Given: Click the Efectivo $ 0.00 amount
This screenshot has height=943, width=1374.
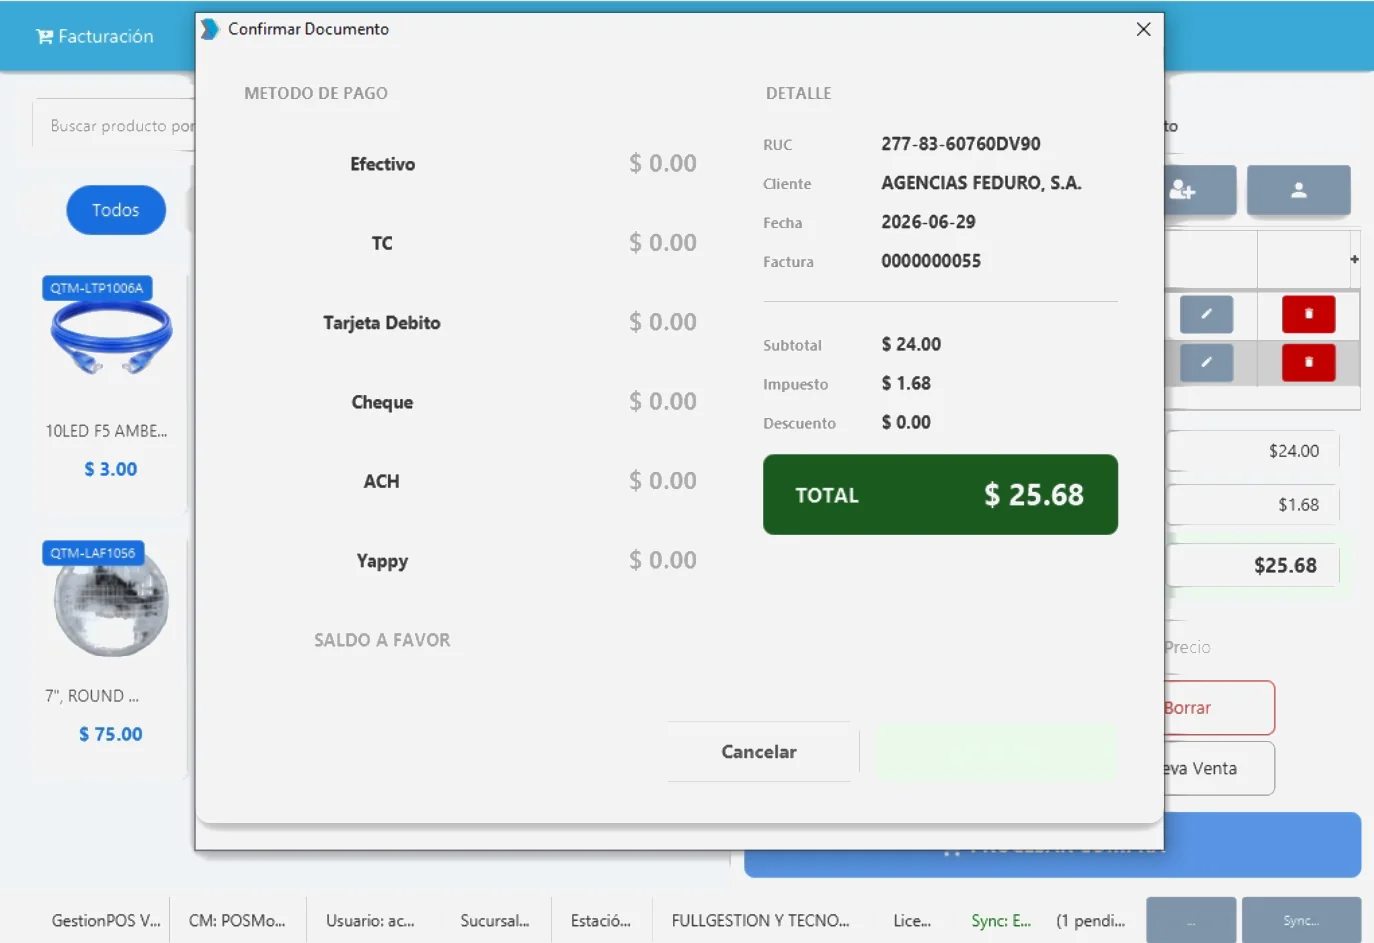Looking at the screenshot, I should [662, 163].
